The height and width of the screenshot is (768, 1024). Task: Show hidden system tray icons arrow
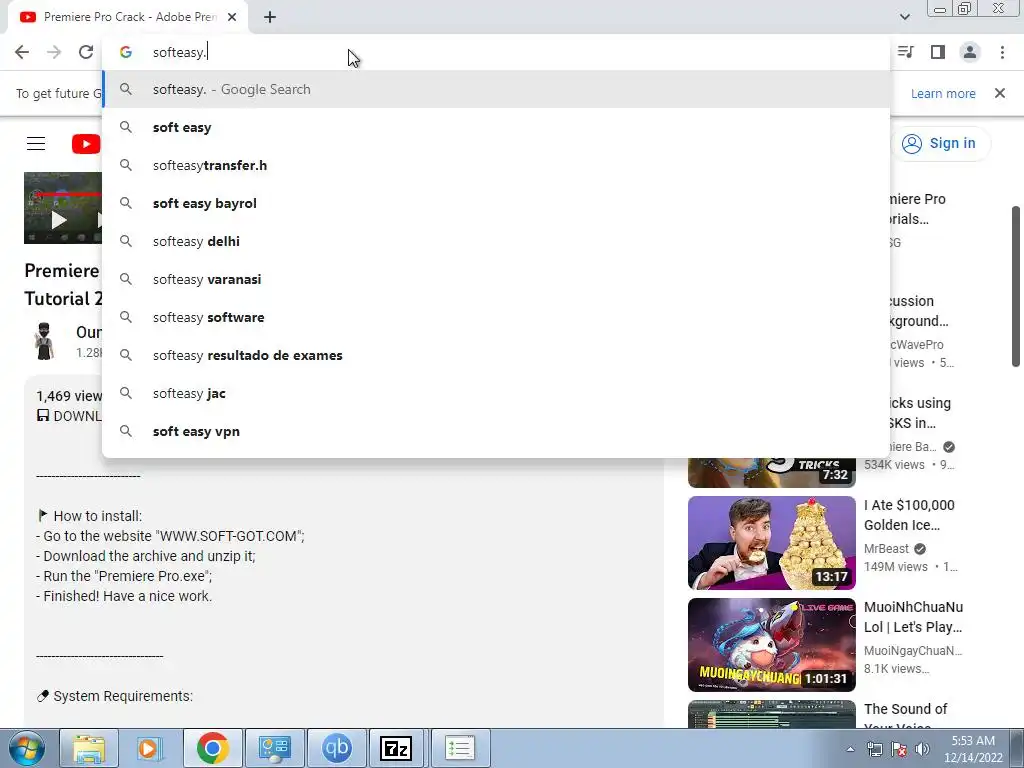pos(850,749)
